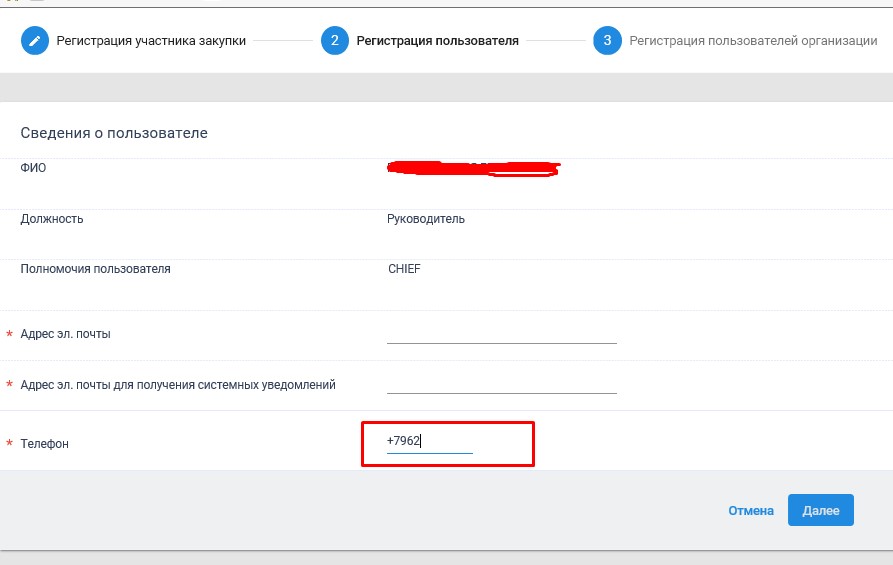Viewport: 893px width, 565px height.
Task: Click the 'Адрес эл. почты' label
Action: point(65,334)
